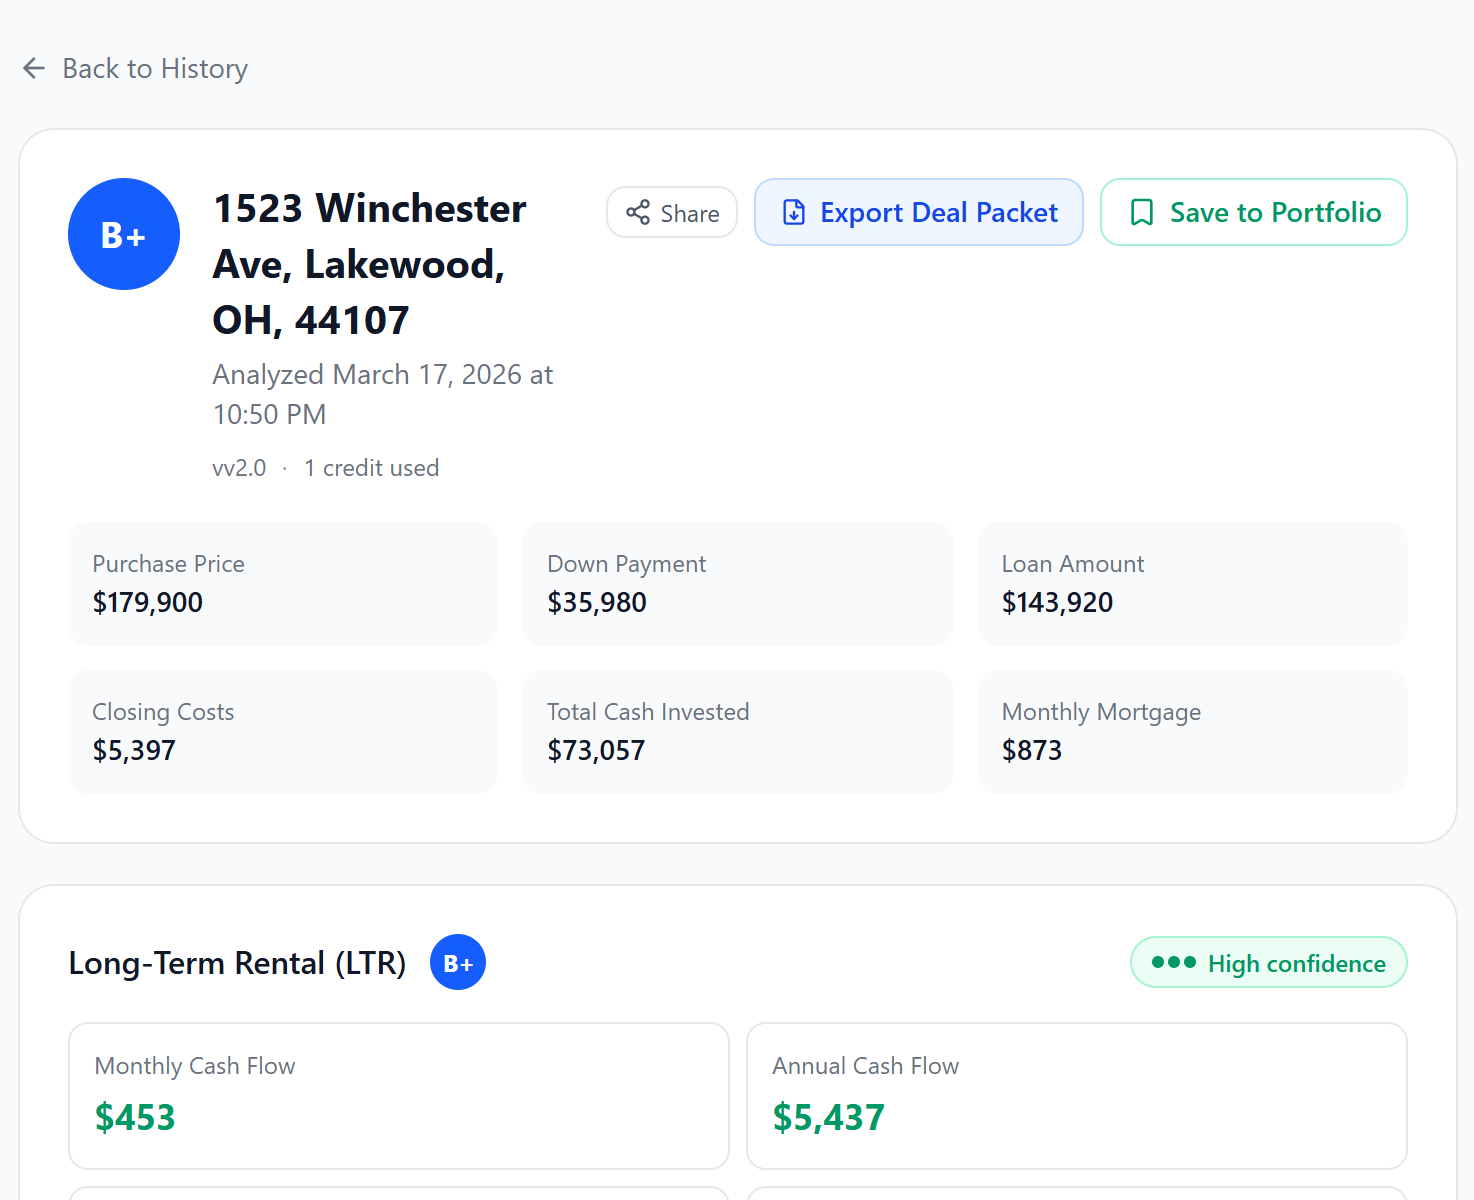Click the bookmark icon in Save button
The image size is (1474, 1200).
point(1141,212)
